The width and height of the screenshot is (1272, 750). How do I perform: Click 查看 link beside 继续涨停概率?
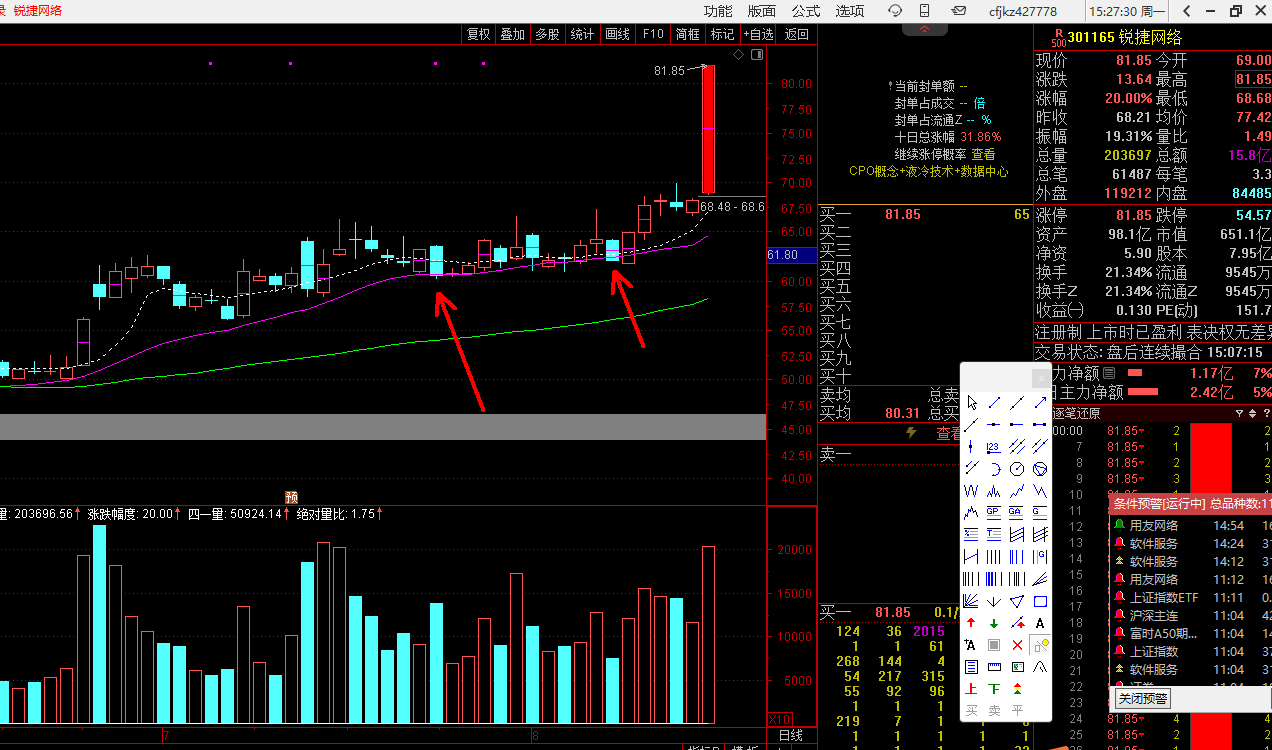click(x=983, y=155)
